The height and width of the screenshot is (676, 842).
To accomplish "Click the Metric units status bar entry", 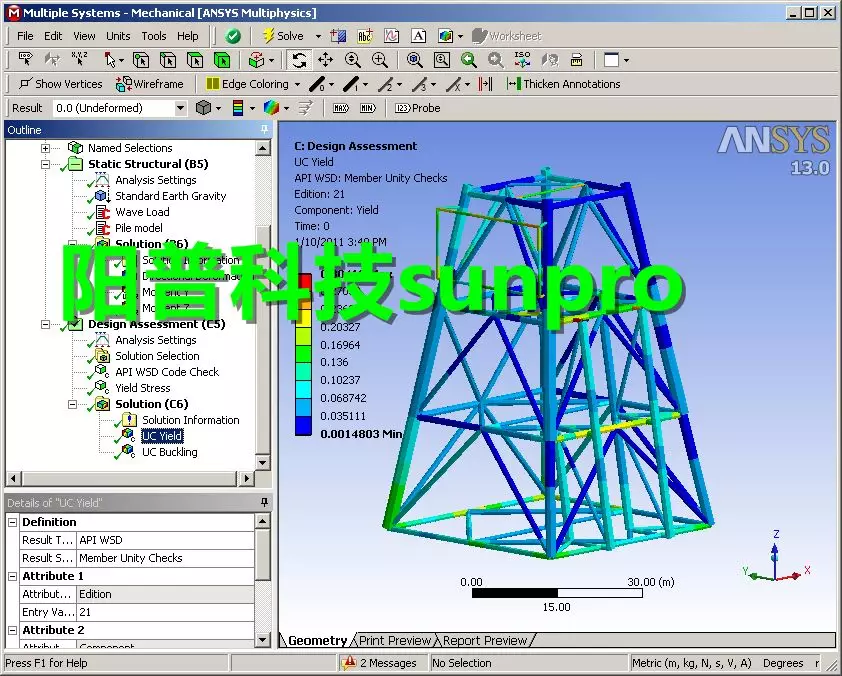I will point(692,663).
